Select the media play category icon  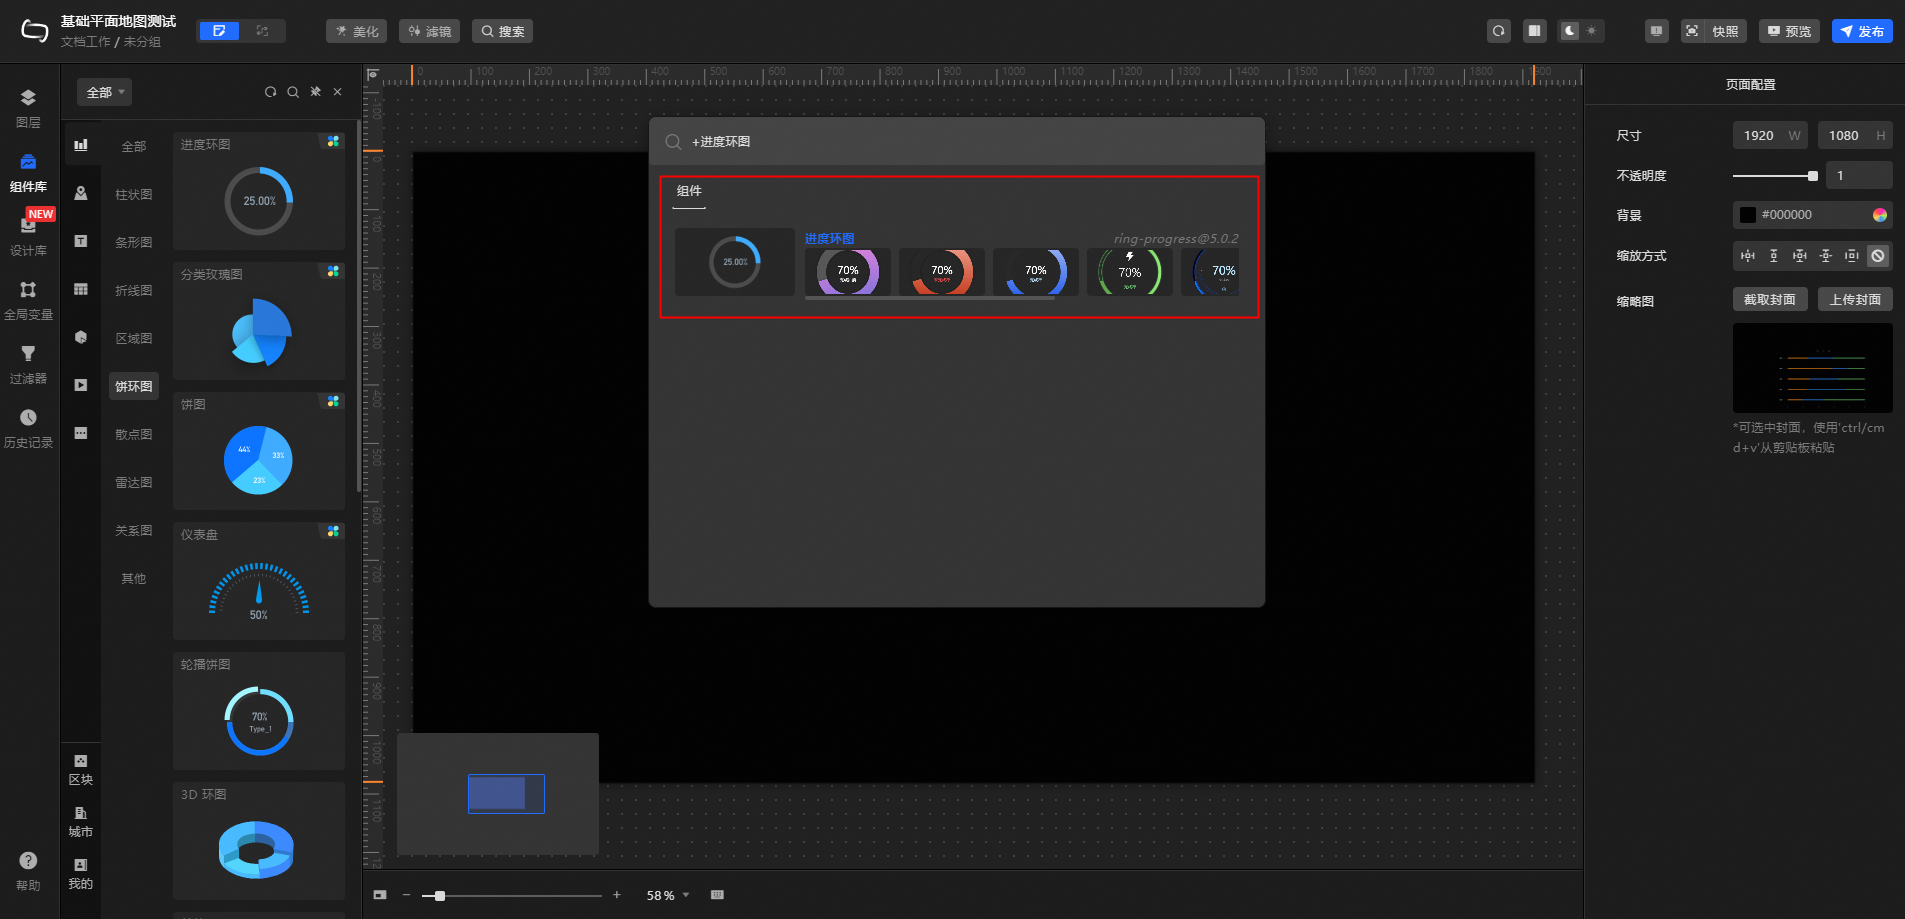(x=81, y=385)
